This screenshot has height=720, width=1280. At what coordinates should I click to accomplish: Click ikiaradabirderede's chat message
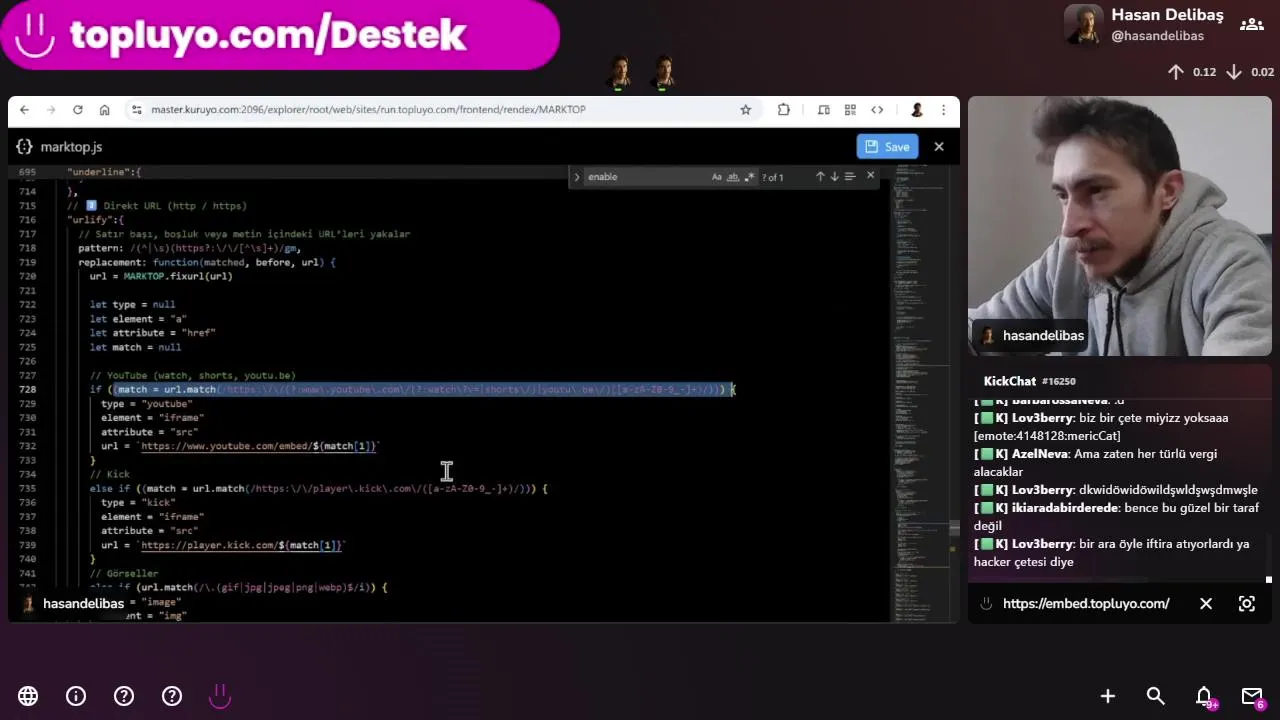1116,517
